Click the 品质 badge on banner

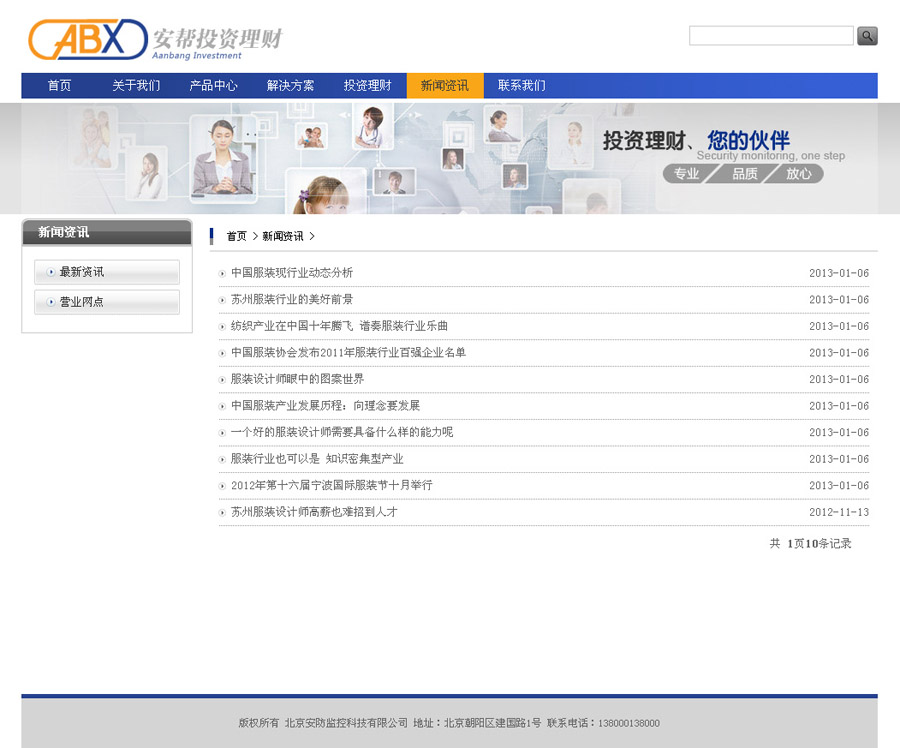(x=744, y=173)
